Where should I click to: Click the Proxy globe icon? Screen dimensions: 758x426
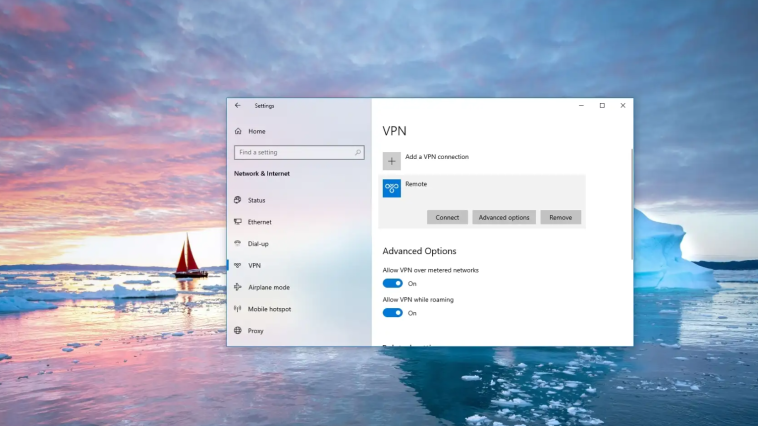(x=238, y=331)
